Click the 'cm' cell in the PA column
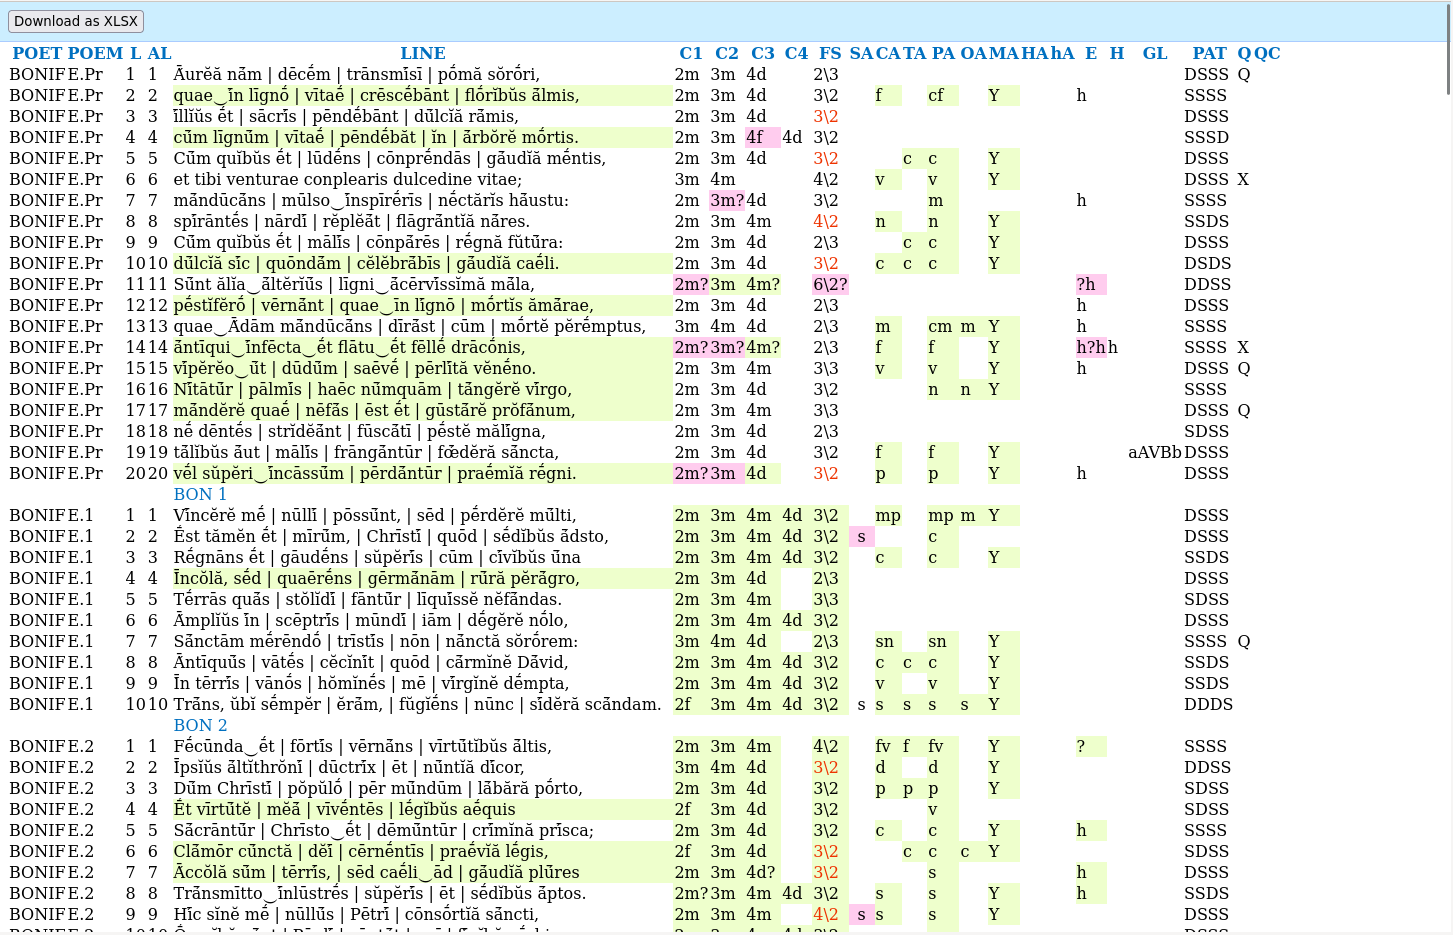This screenshot has height=935, width=1453. 943,326
